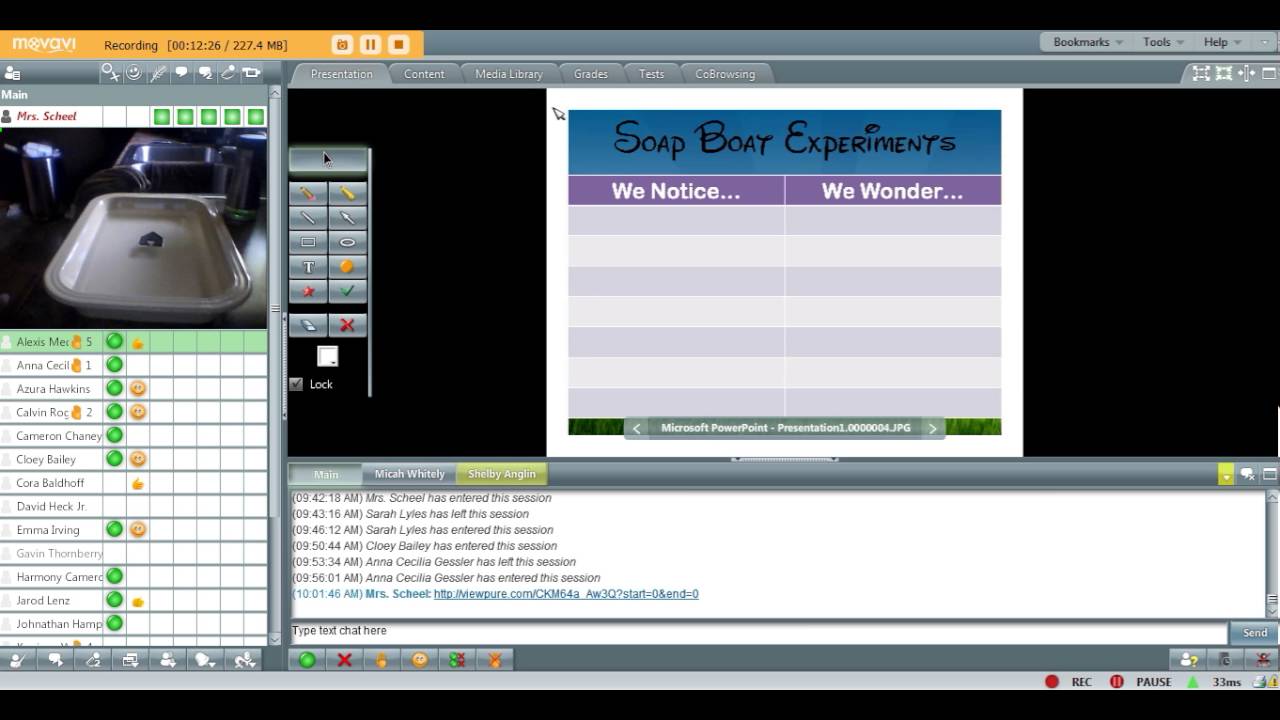Open the Tools dropdown menu
The height and width of the screenshot is (720, 1280).
point(1164,42)
